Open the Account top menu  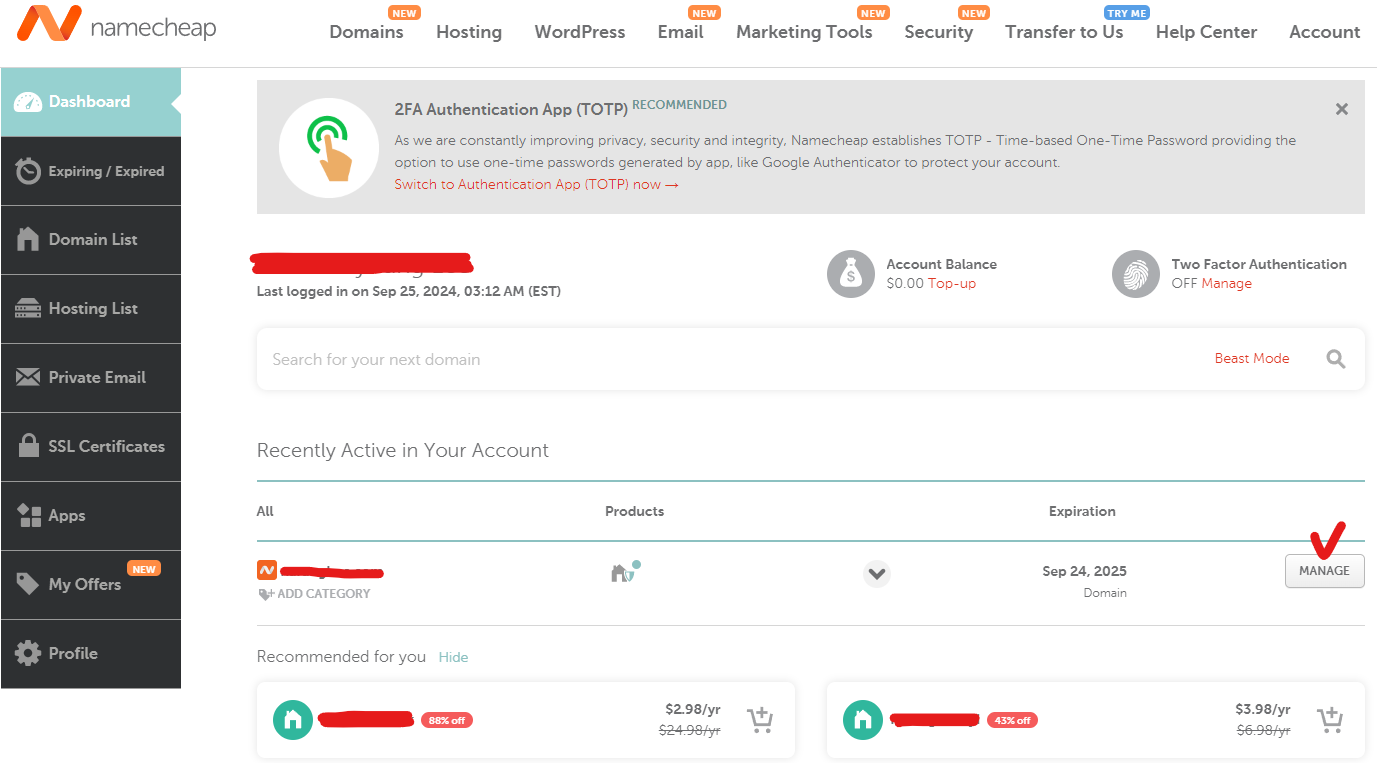1325,32
